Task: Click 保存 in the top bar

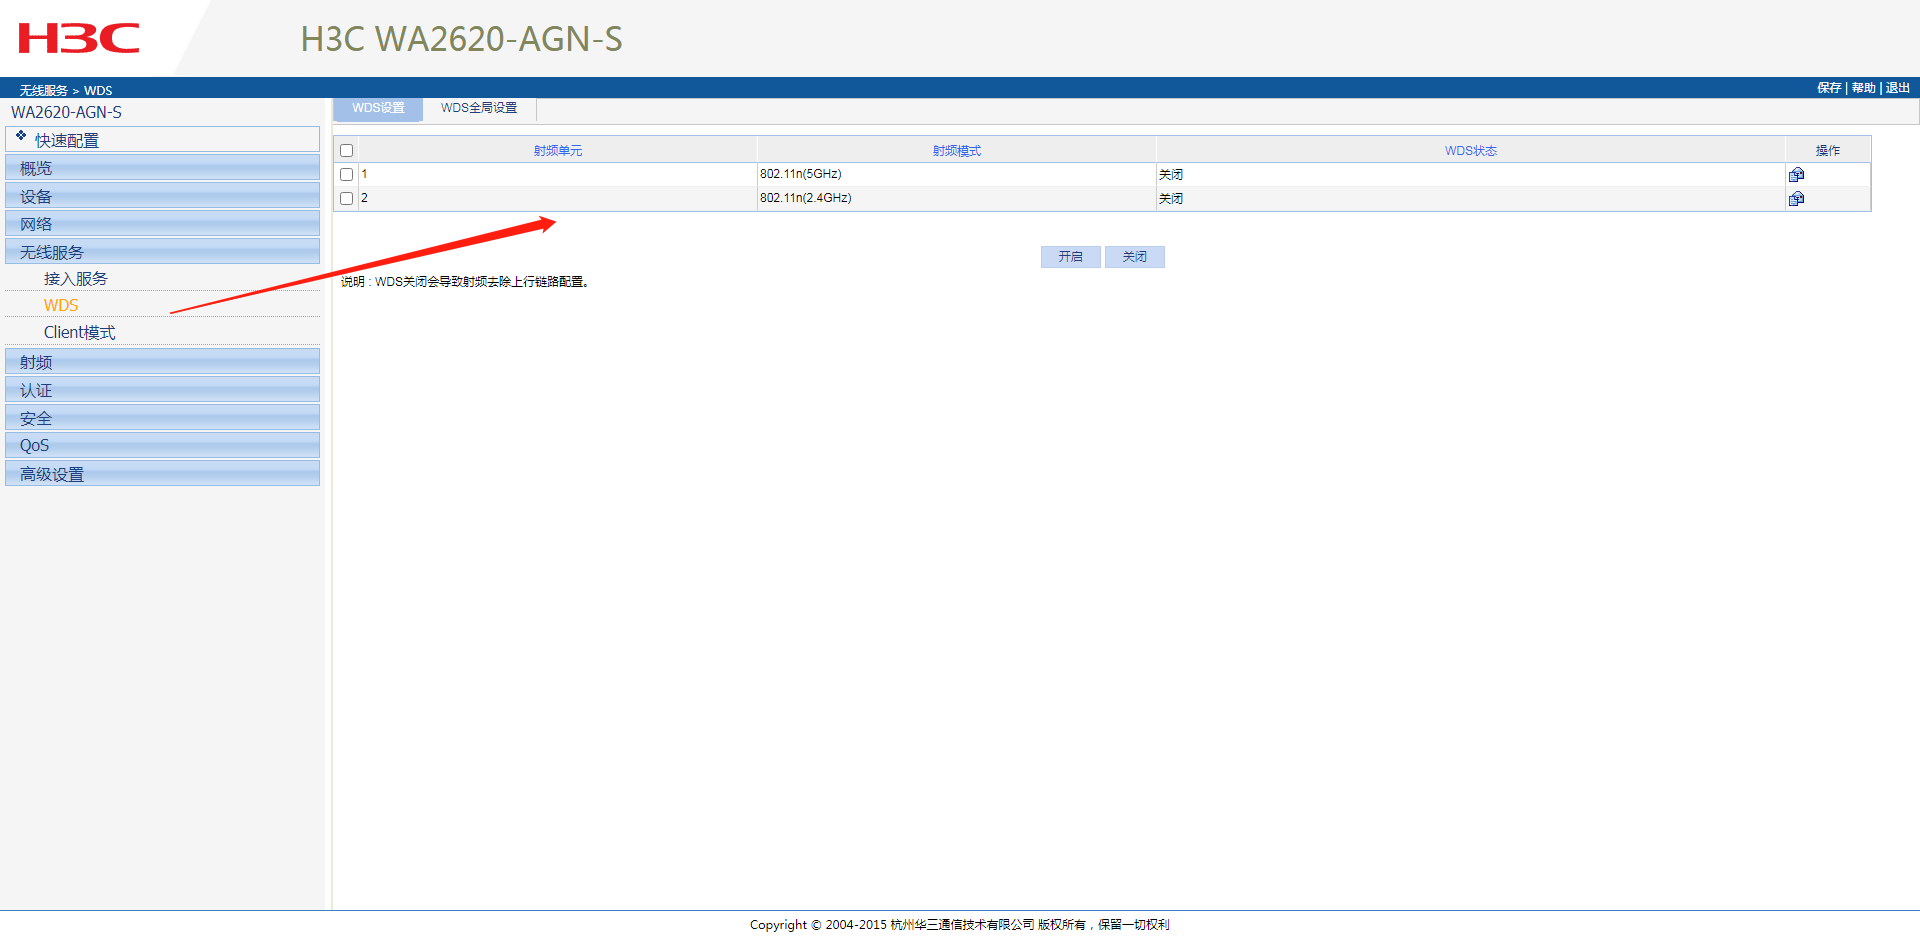Action: tap(1829, 88)
